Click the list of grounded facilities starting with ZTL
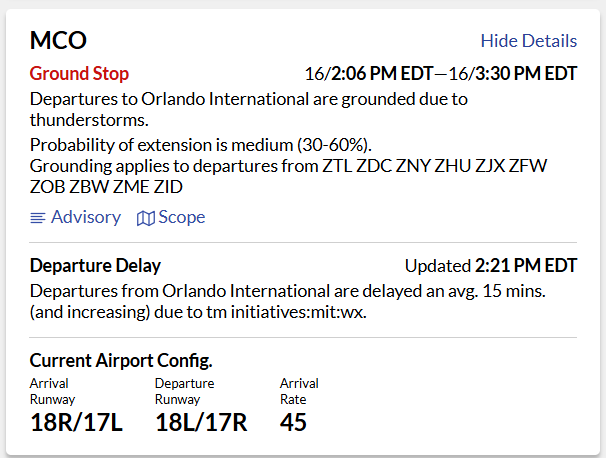The height and width of the screenshot is (458, 606). click(x=288, y=175)
